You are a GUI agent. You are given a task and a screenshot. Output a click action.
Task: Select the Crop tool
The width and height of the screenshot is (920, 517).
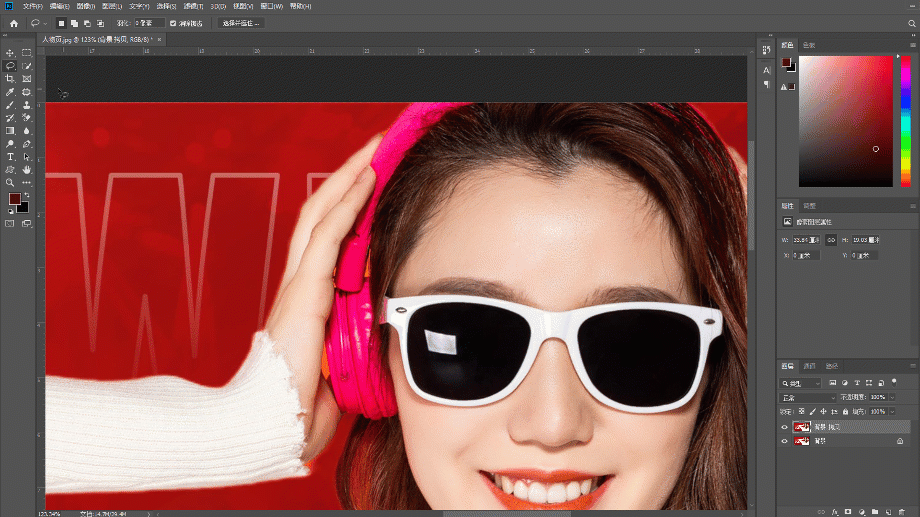click(x=10, y=79)
